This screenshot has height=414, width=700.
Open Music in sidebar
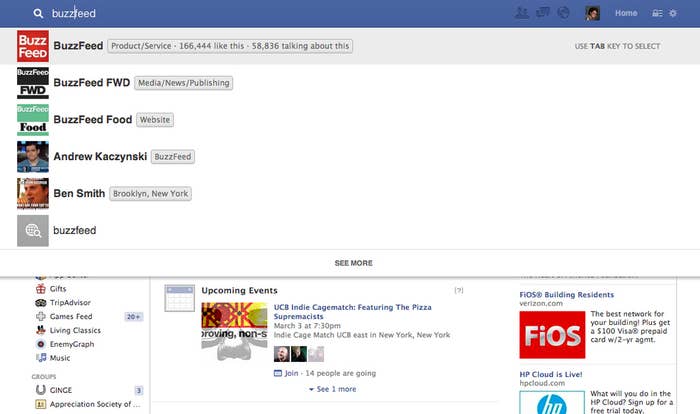point(60,358)
